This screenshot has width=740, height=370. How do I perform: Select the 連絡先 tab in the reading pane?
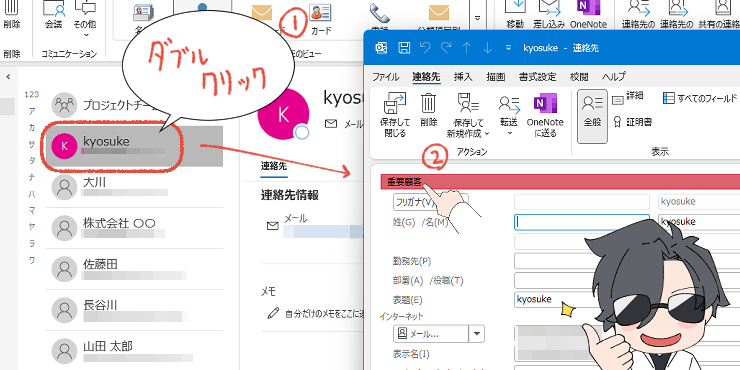click(274, 167)
